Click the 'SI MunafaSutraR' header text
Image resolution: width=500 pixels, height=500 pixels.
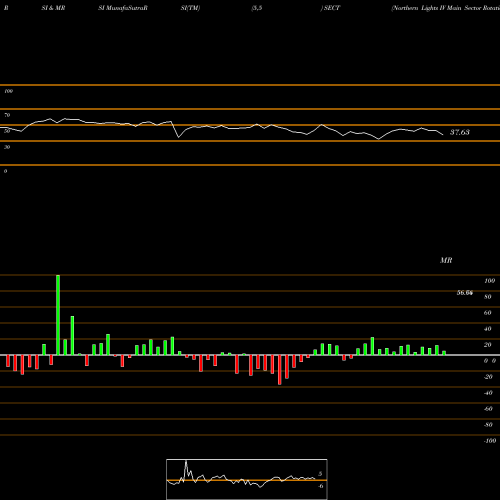point(123,8)
